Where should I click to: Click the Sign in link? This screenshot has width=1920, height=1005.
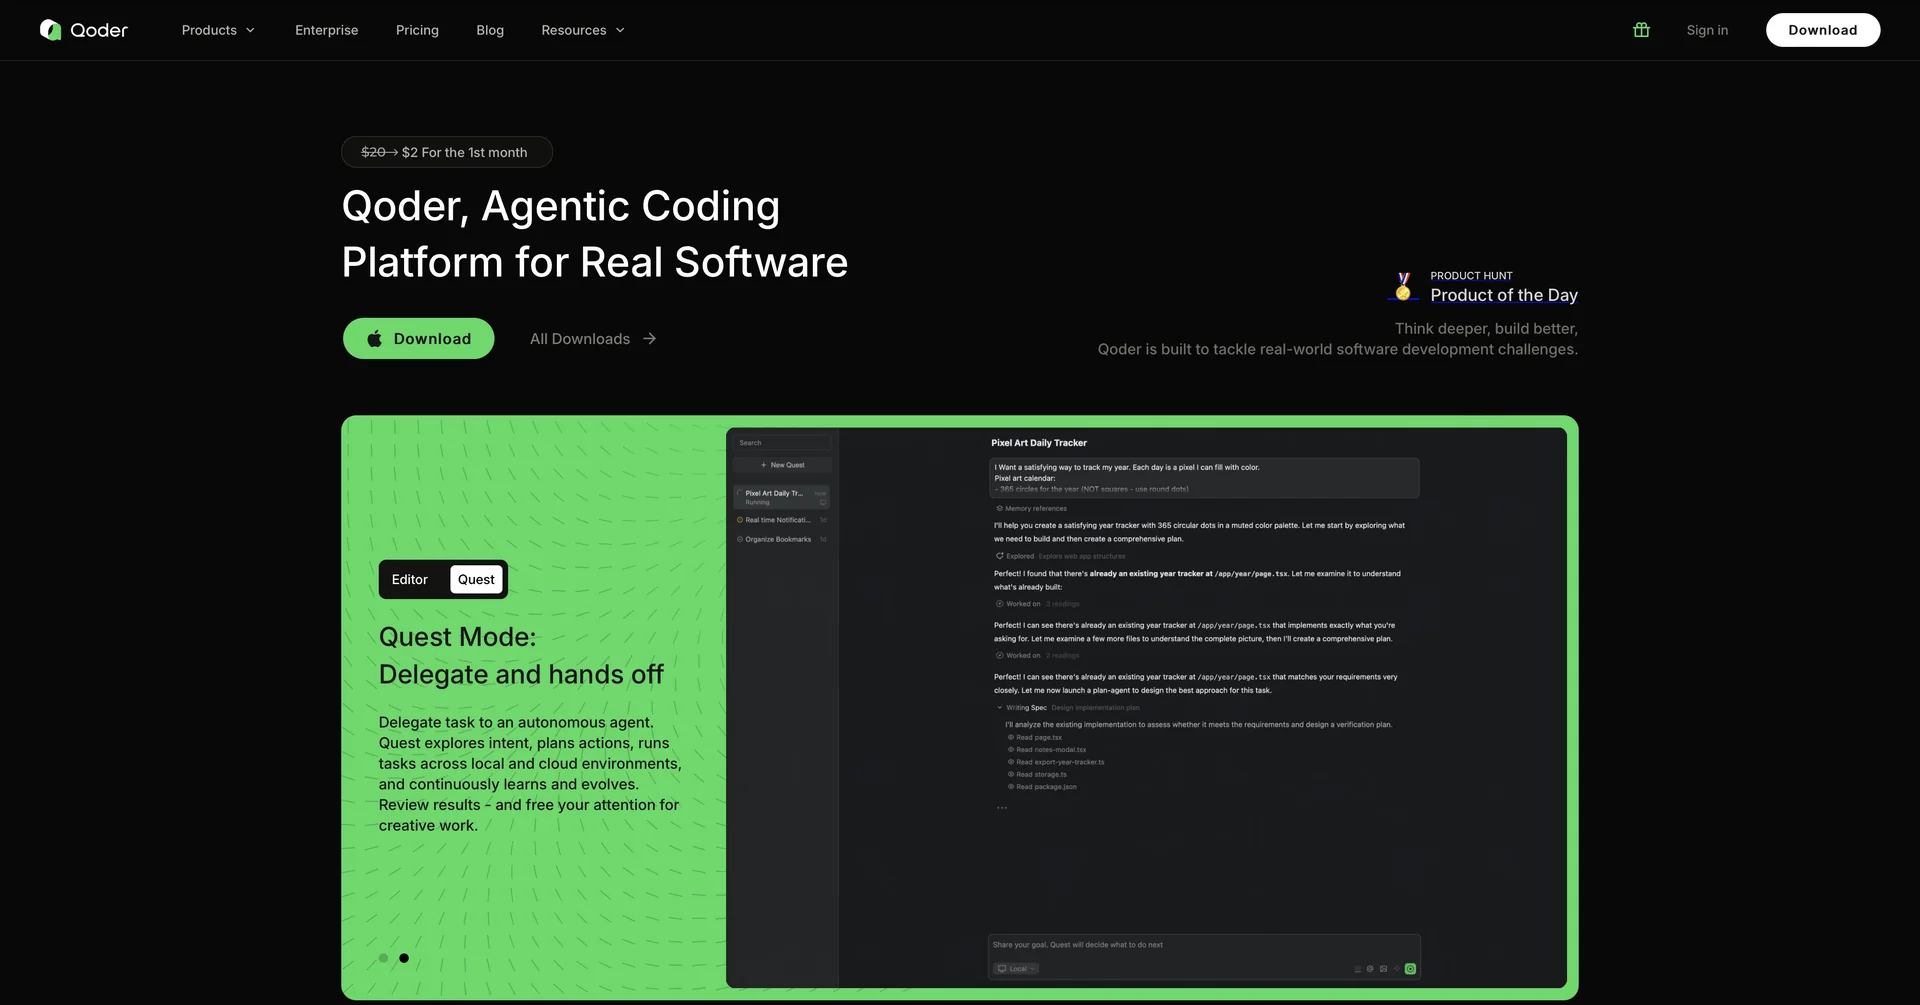(x=1707, y=30)
